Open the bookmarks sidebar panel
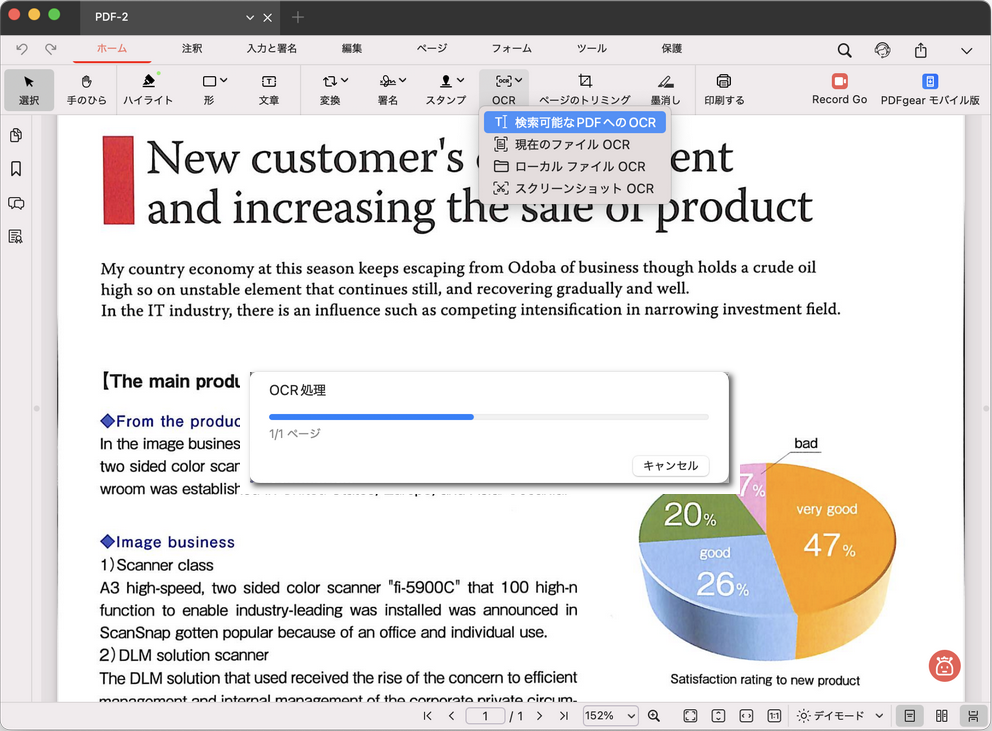The width and height of the screenshot is (992, 731). coord(16,169)
